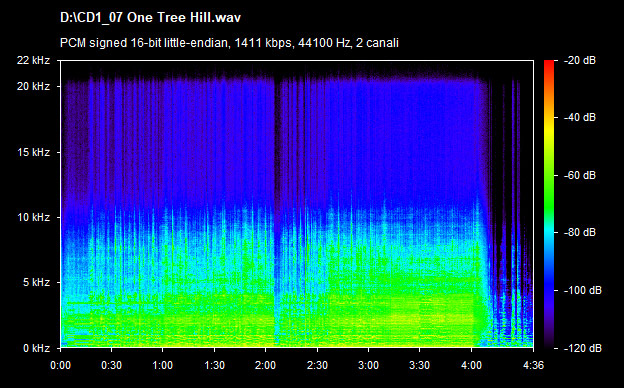Click the 22 kHz frequency axis label
Screen dimensions: 624x388
[33, 60]
